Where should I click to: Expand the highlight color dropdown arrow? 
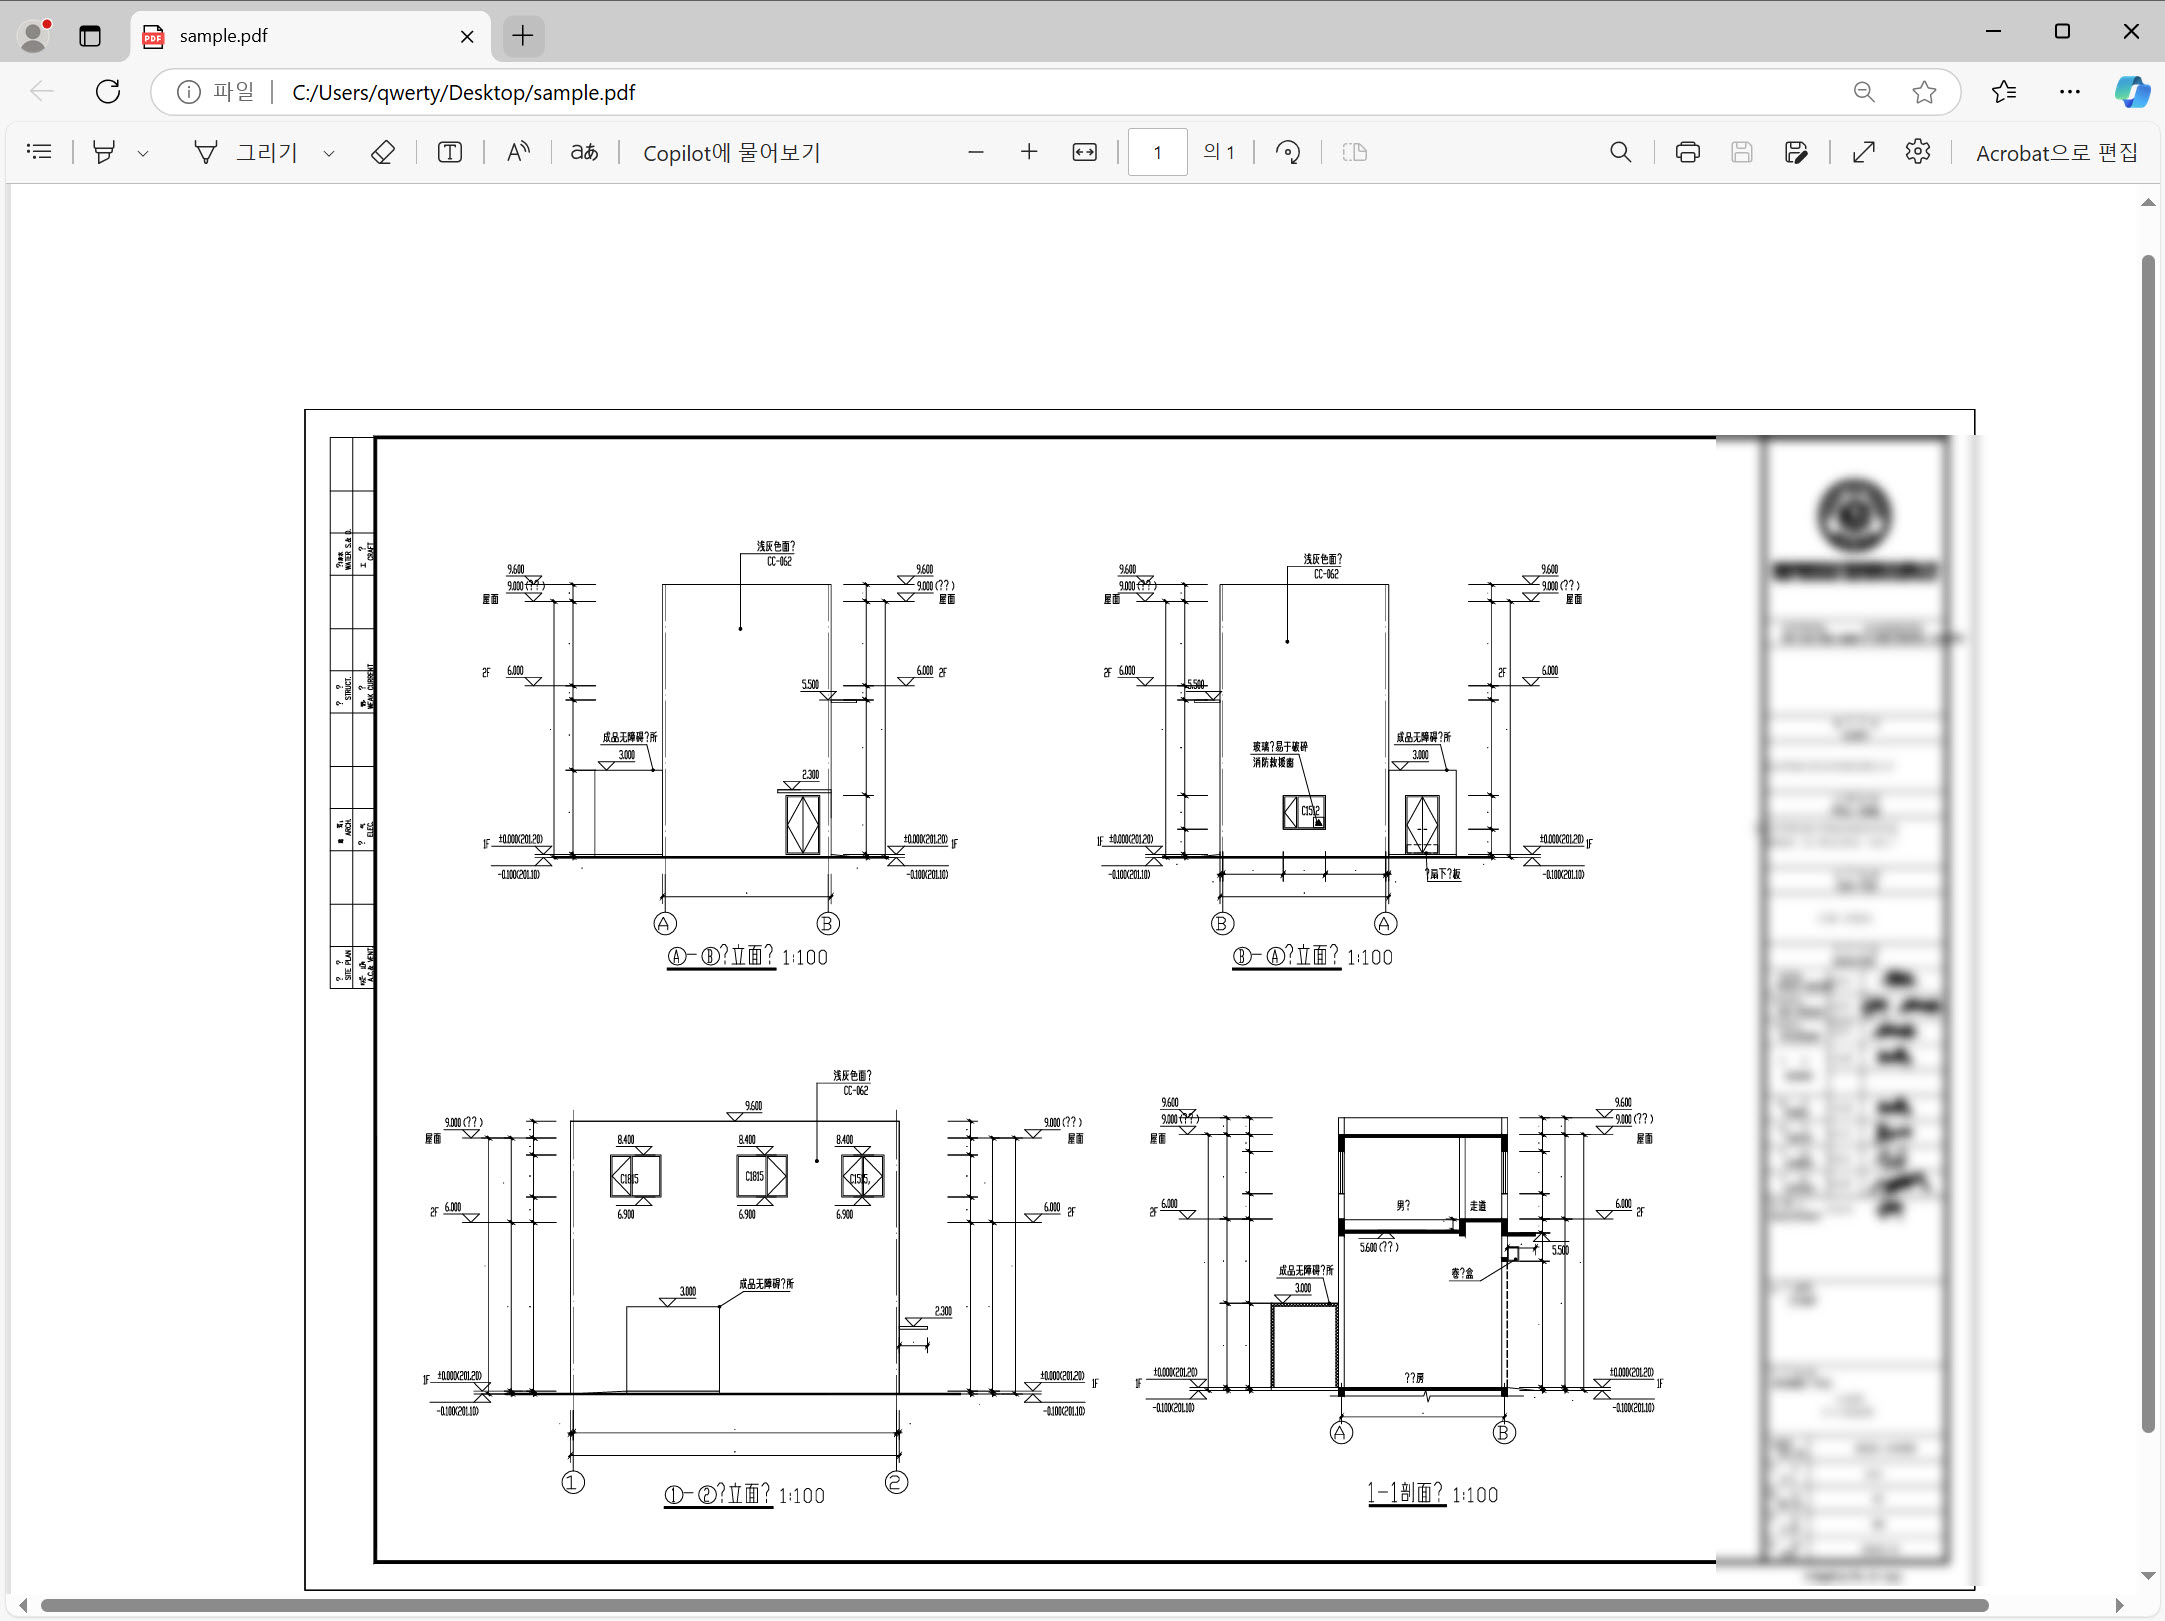(x=143, y=153)
